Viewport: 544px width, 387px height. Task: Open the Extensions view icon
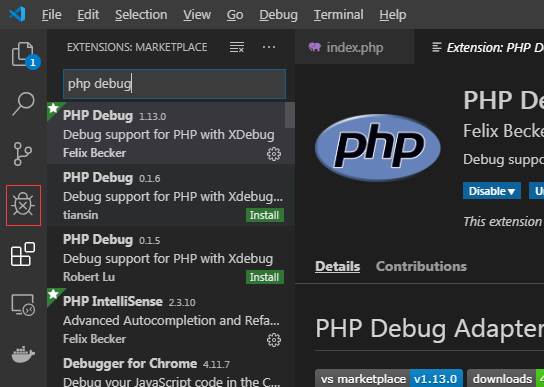tap(23, 254)
